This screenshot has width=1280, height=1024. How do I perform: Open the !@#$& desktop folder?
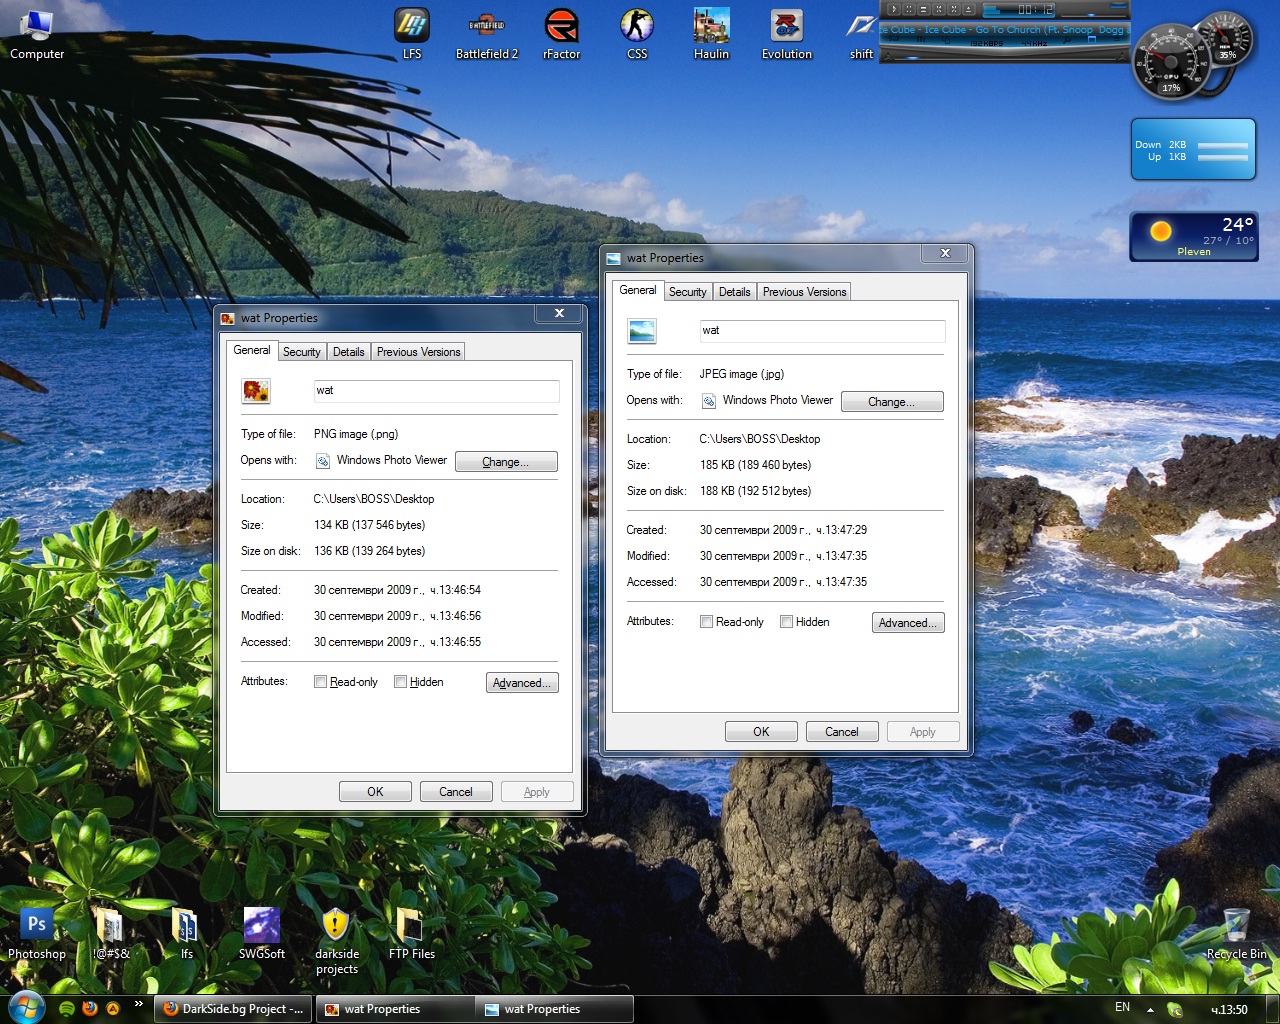pyautogui.click(x=111, y=933)
